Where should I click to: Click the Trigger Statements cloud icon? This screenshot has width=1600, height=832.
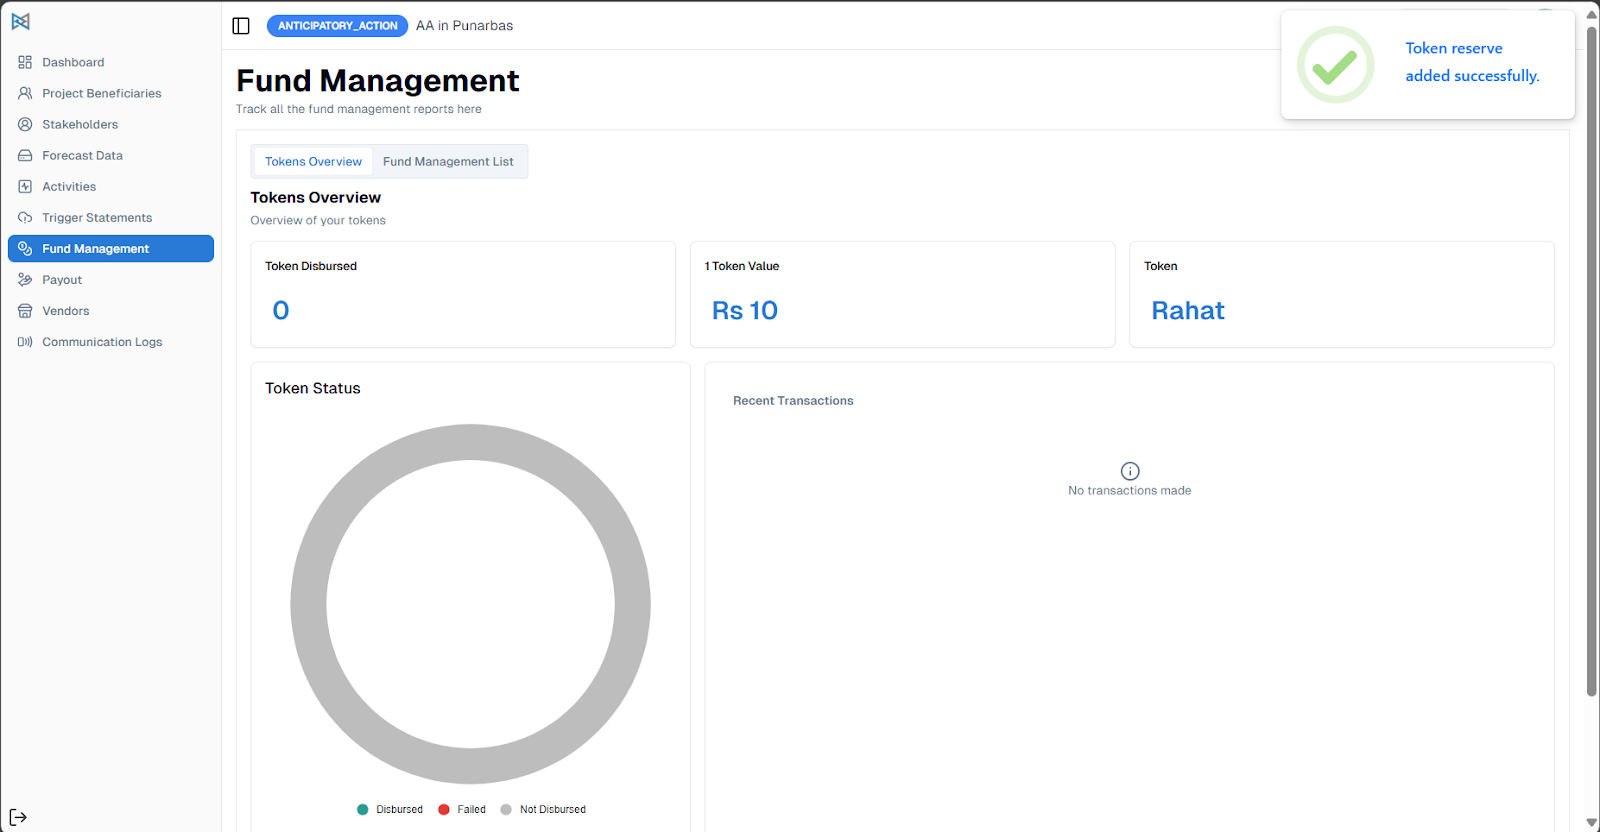point(25,217)
